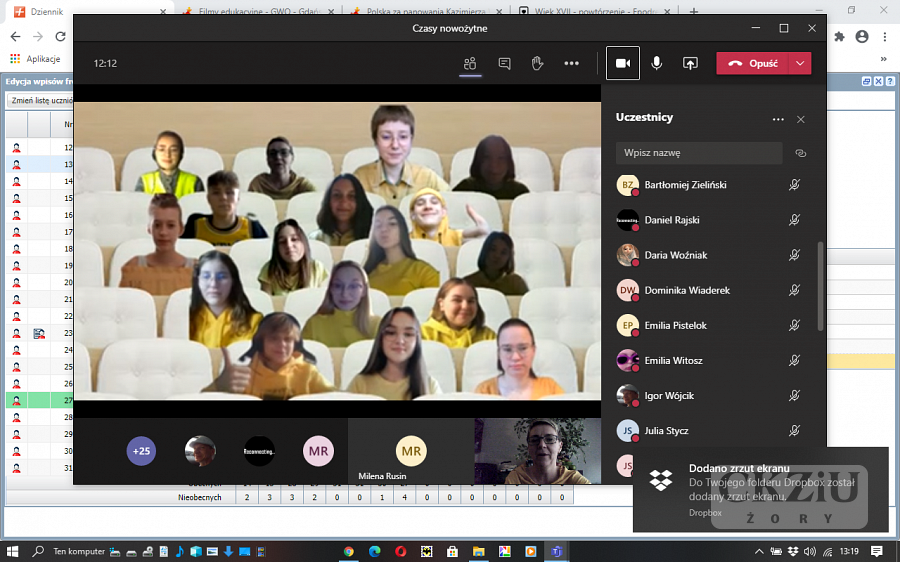
Task: Open participants panel more options ellipsis
Action: [x=778, y=119]
